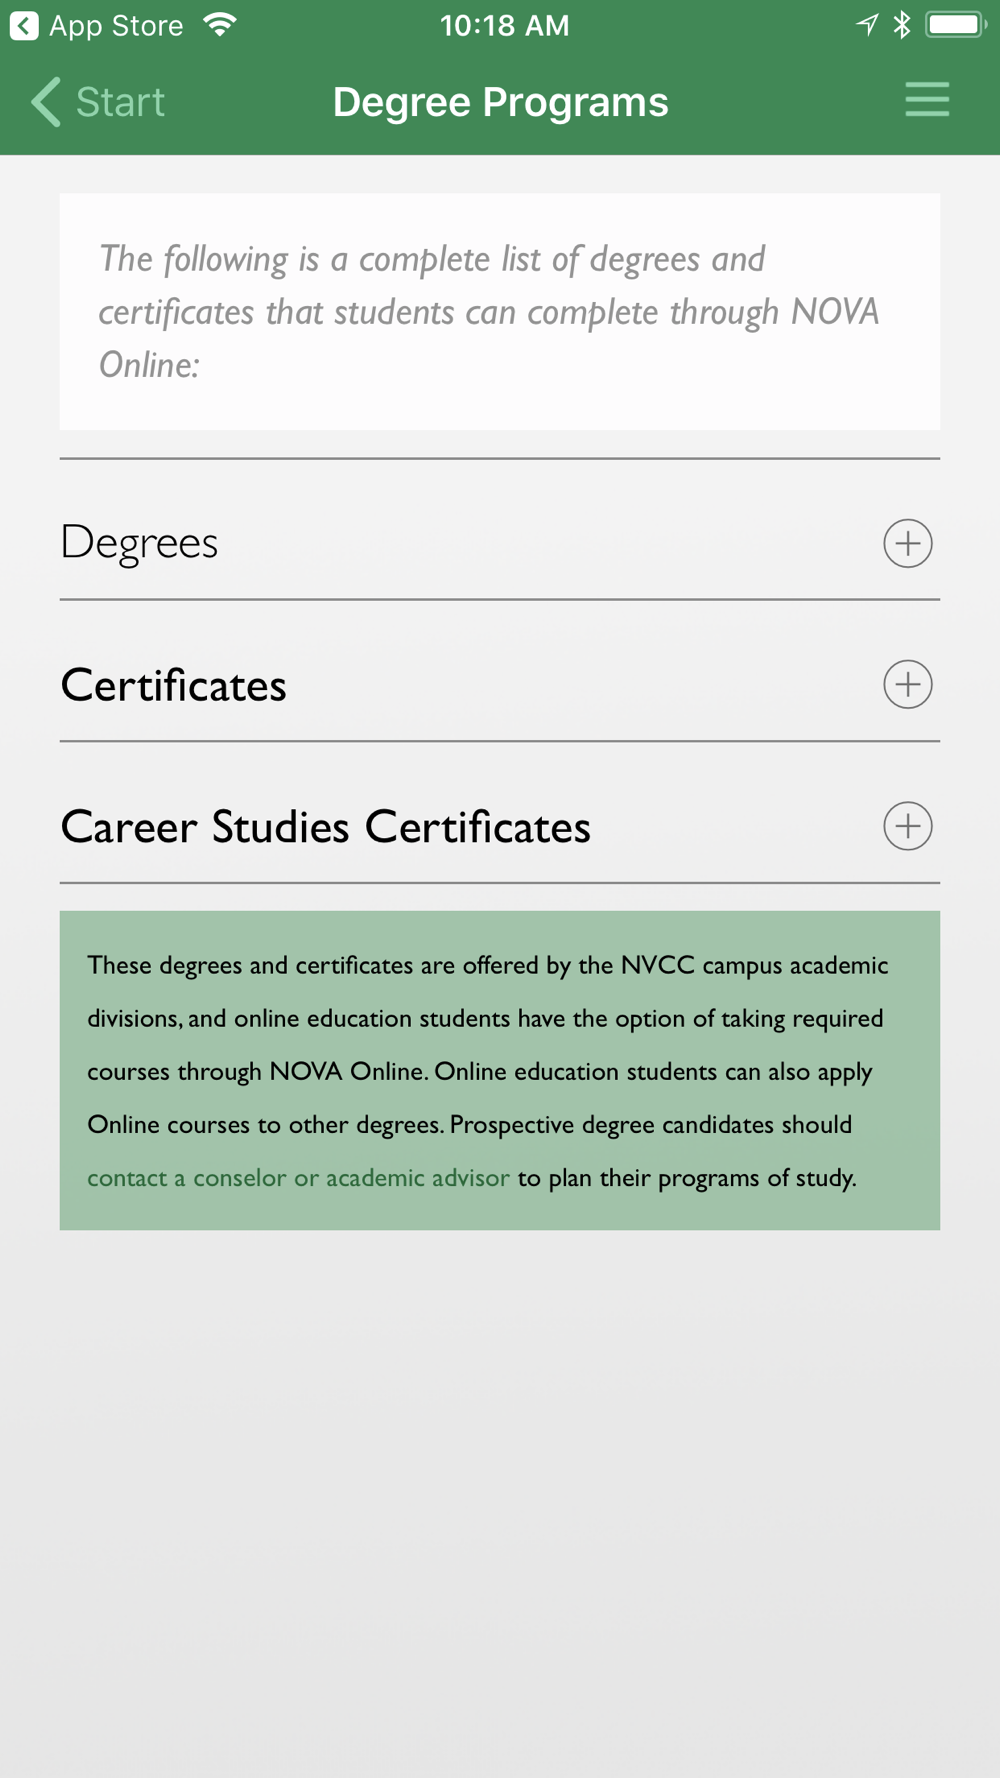Tap the location services arrow icon
Screen dimensions: 1000x1778
click(867, 25)
